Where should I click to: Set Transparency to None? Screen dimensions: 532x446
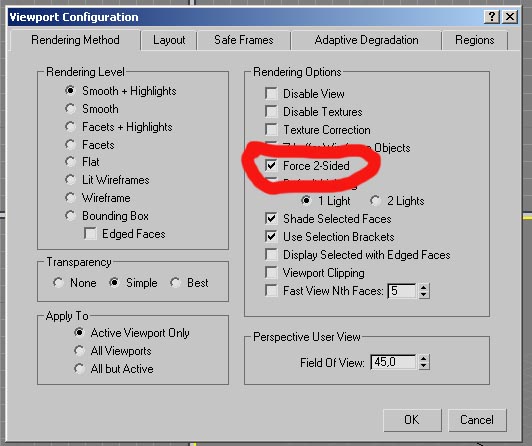58,283
